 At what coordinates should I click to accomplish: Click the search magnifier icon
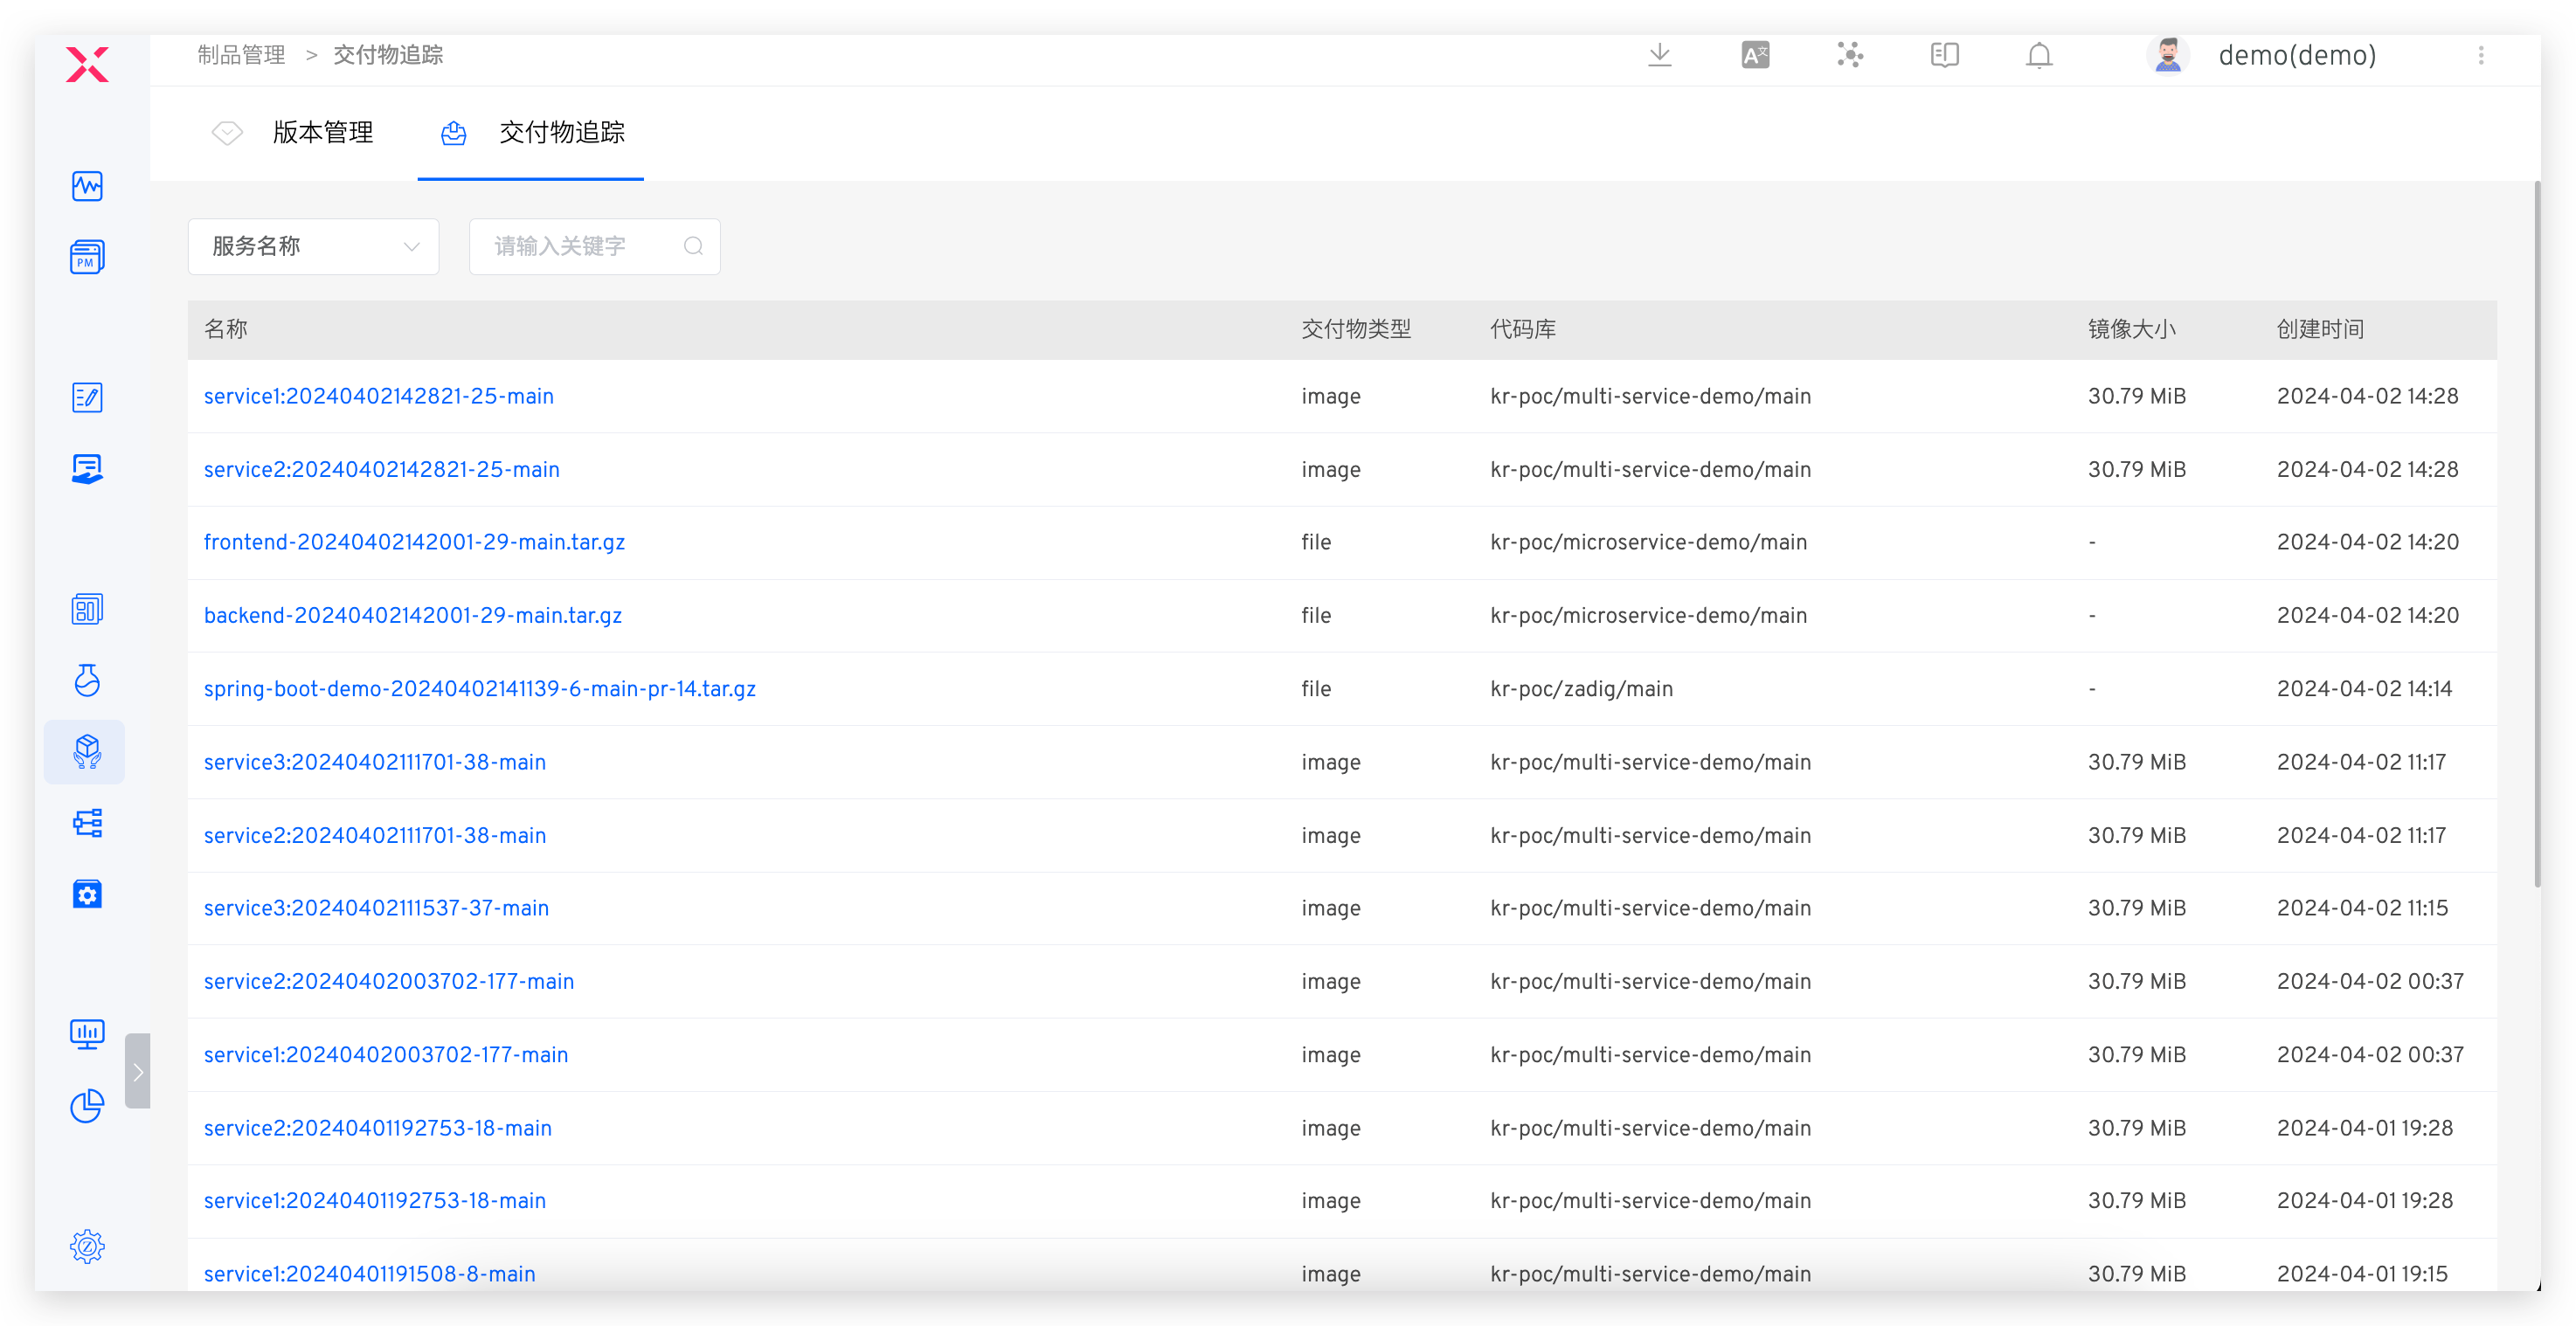[x=693, y=246]
